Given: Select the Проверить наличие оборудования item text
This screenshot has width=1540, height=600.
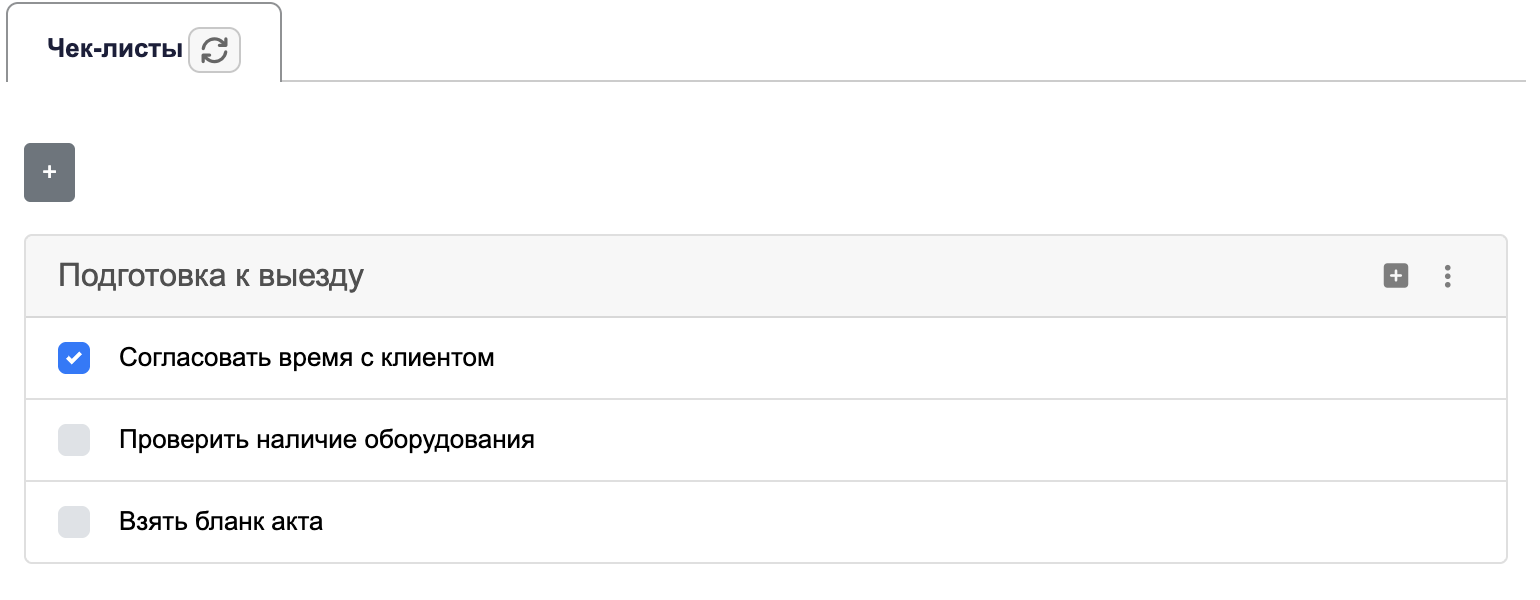Looking at the screenshot, I should tap(327, 440).
